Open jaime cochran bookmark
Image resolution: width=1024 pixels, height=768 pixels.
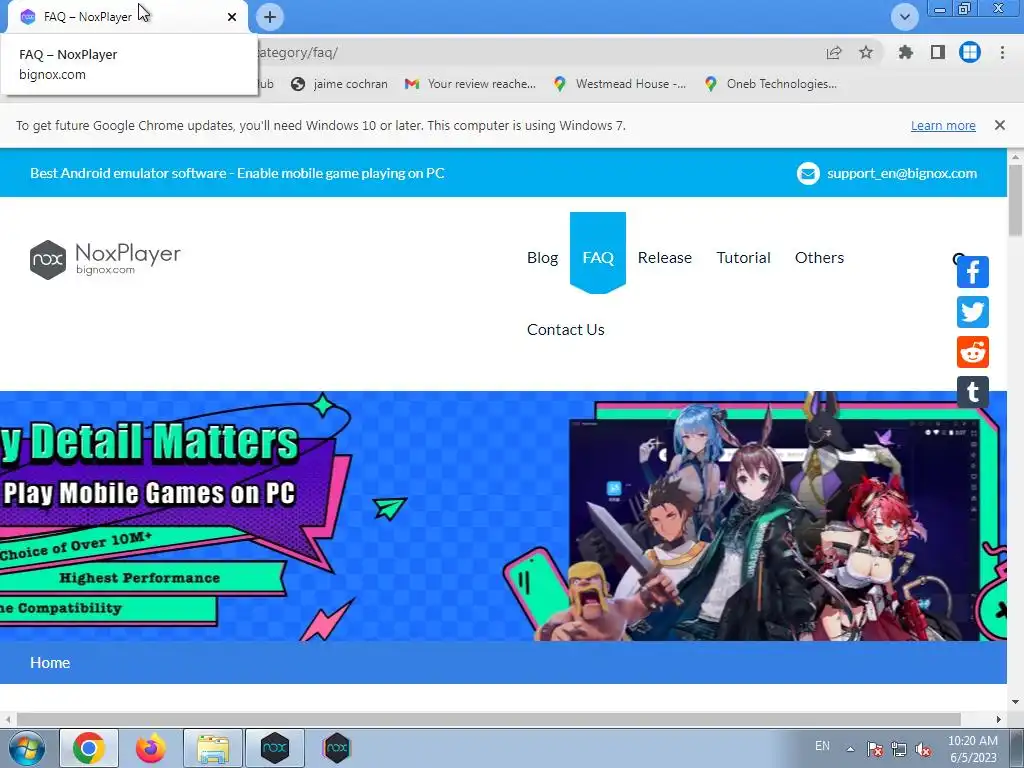pyautogui.click(x=340, y=84)
